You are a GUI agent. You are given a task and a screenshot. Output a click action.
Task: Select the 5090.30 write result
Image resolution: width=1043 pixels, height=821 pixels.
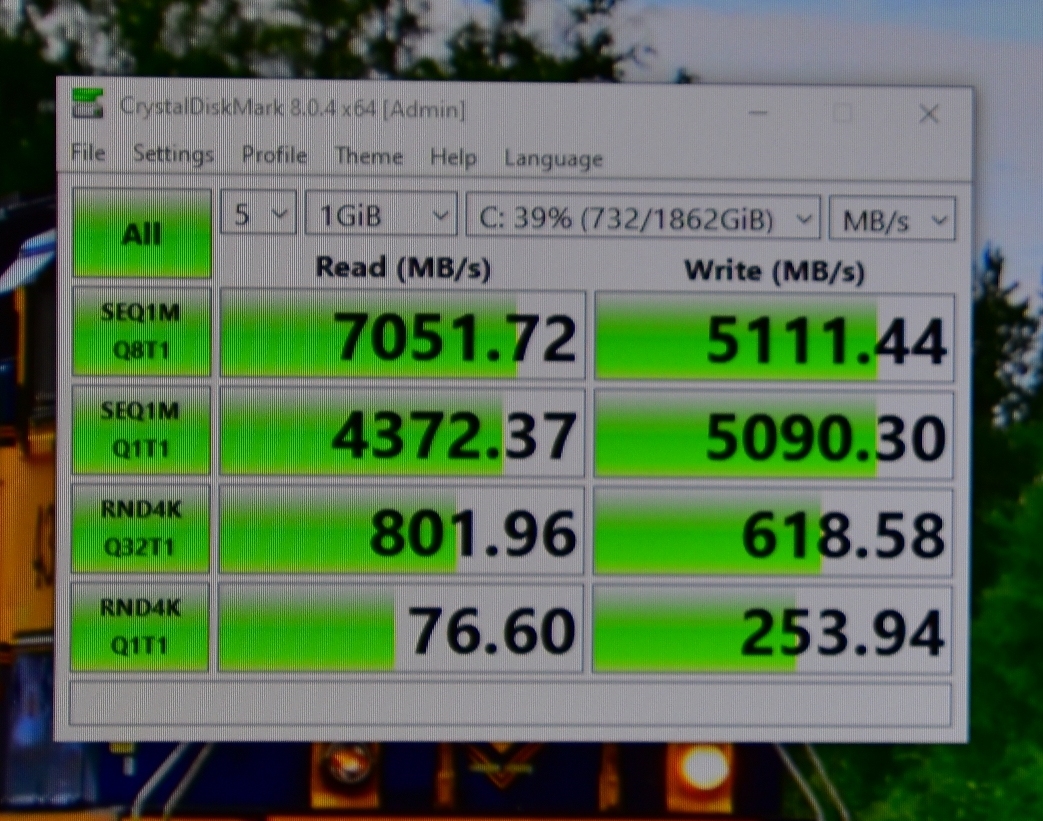[x=774, y=435]
